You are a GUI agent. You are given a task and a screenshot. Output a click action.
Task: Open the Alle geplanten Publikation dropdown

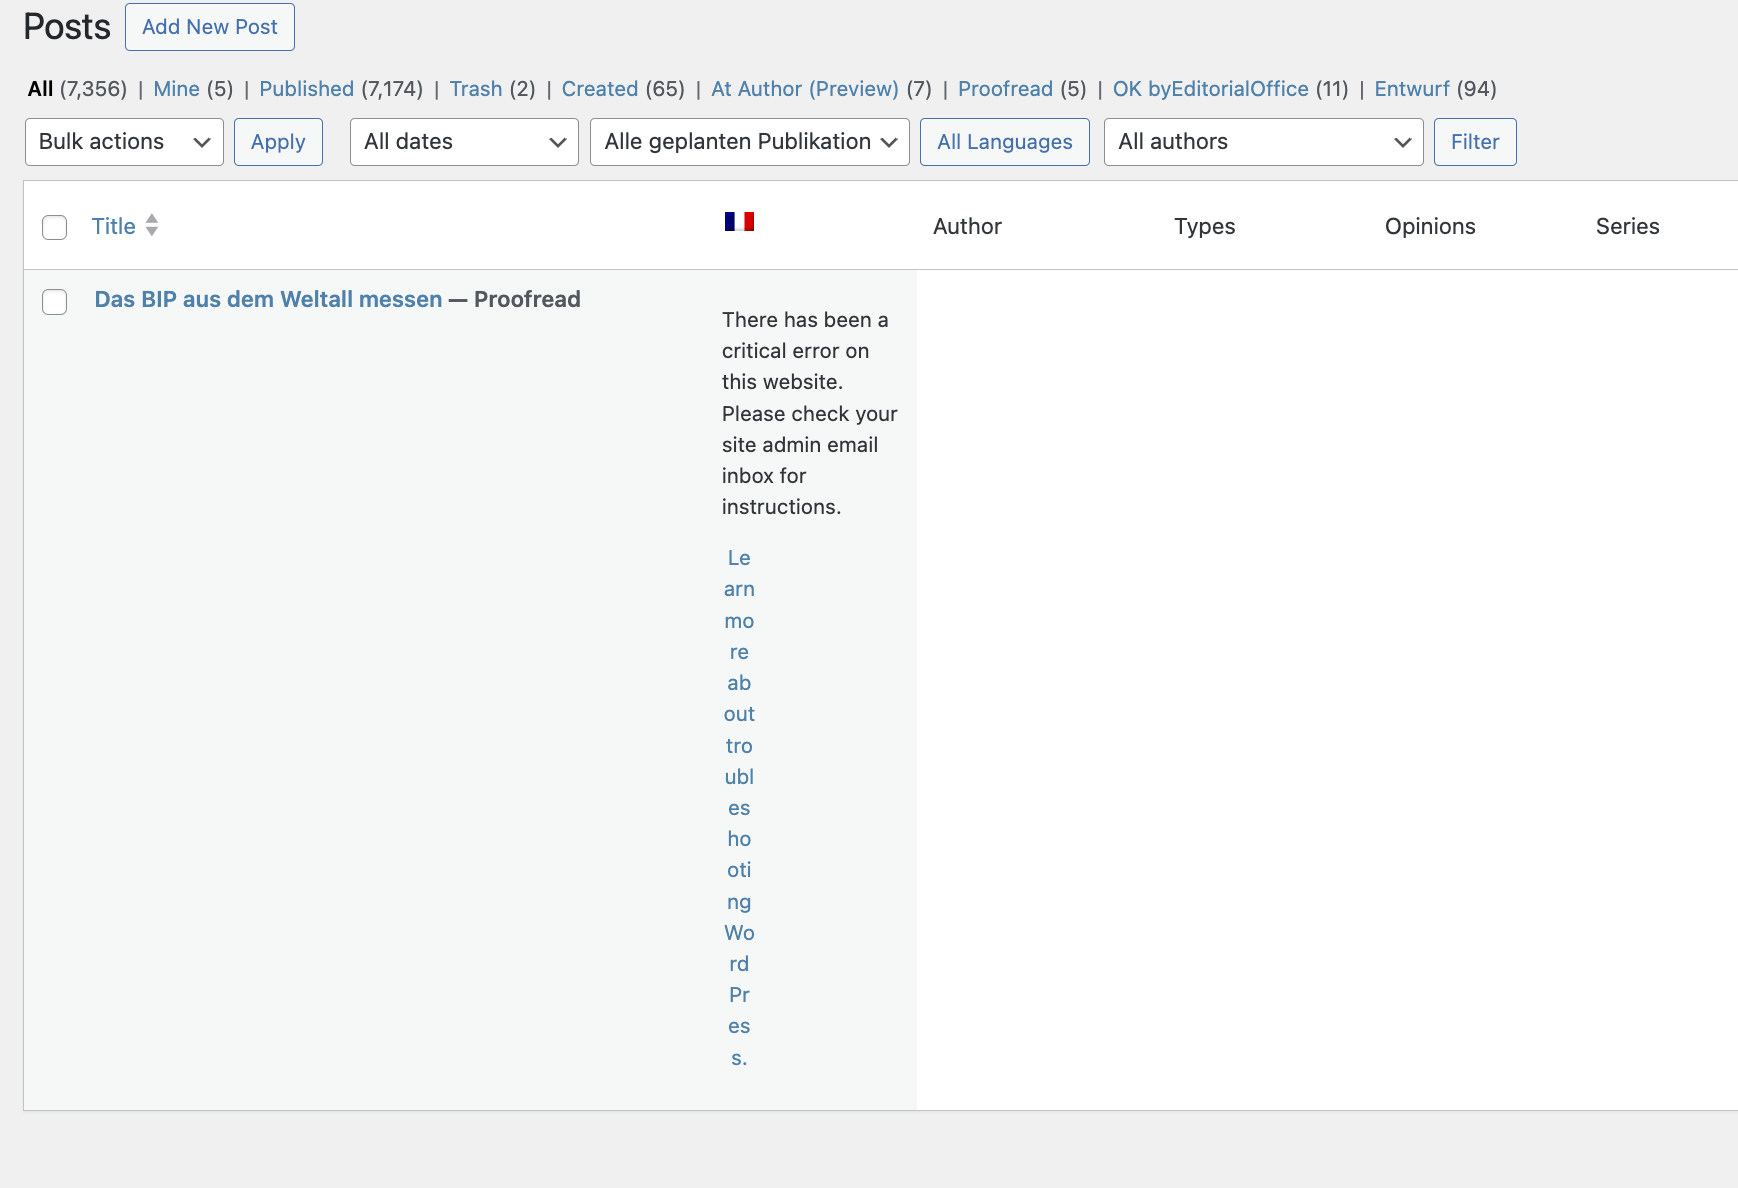coord(749,142)
